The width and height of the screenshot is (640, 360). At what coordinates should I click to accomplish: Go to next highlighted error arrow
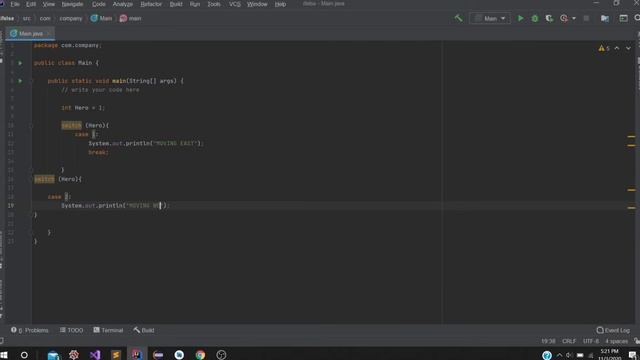628,48
